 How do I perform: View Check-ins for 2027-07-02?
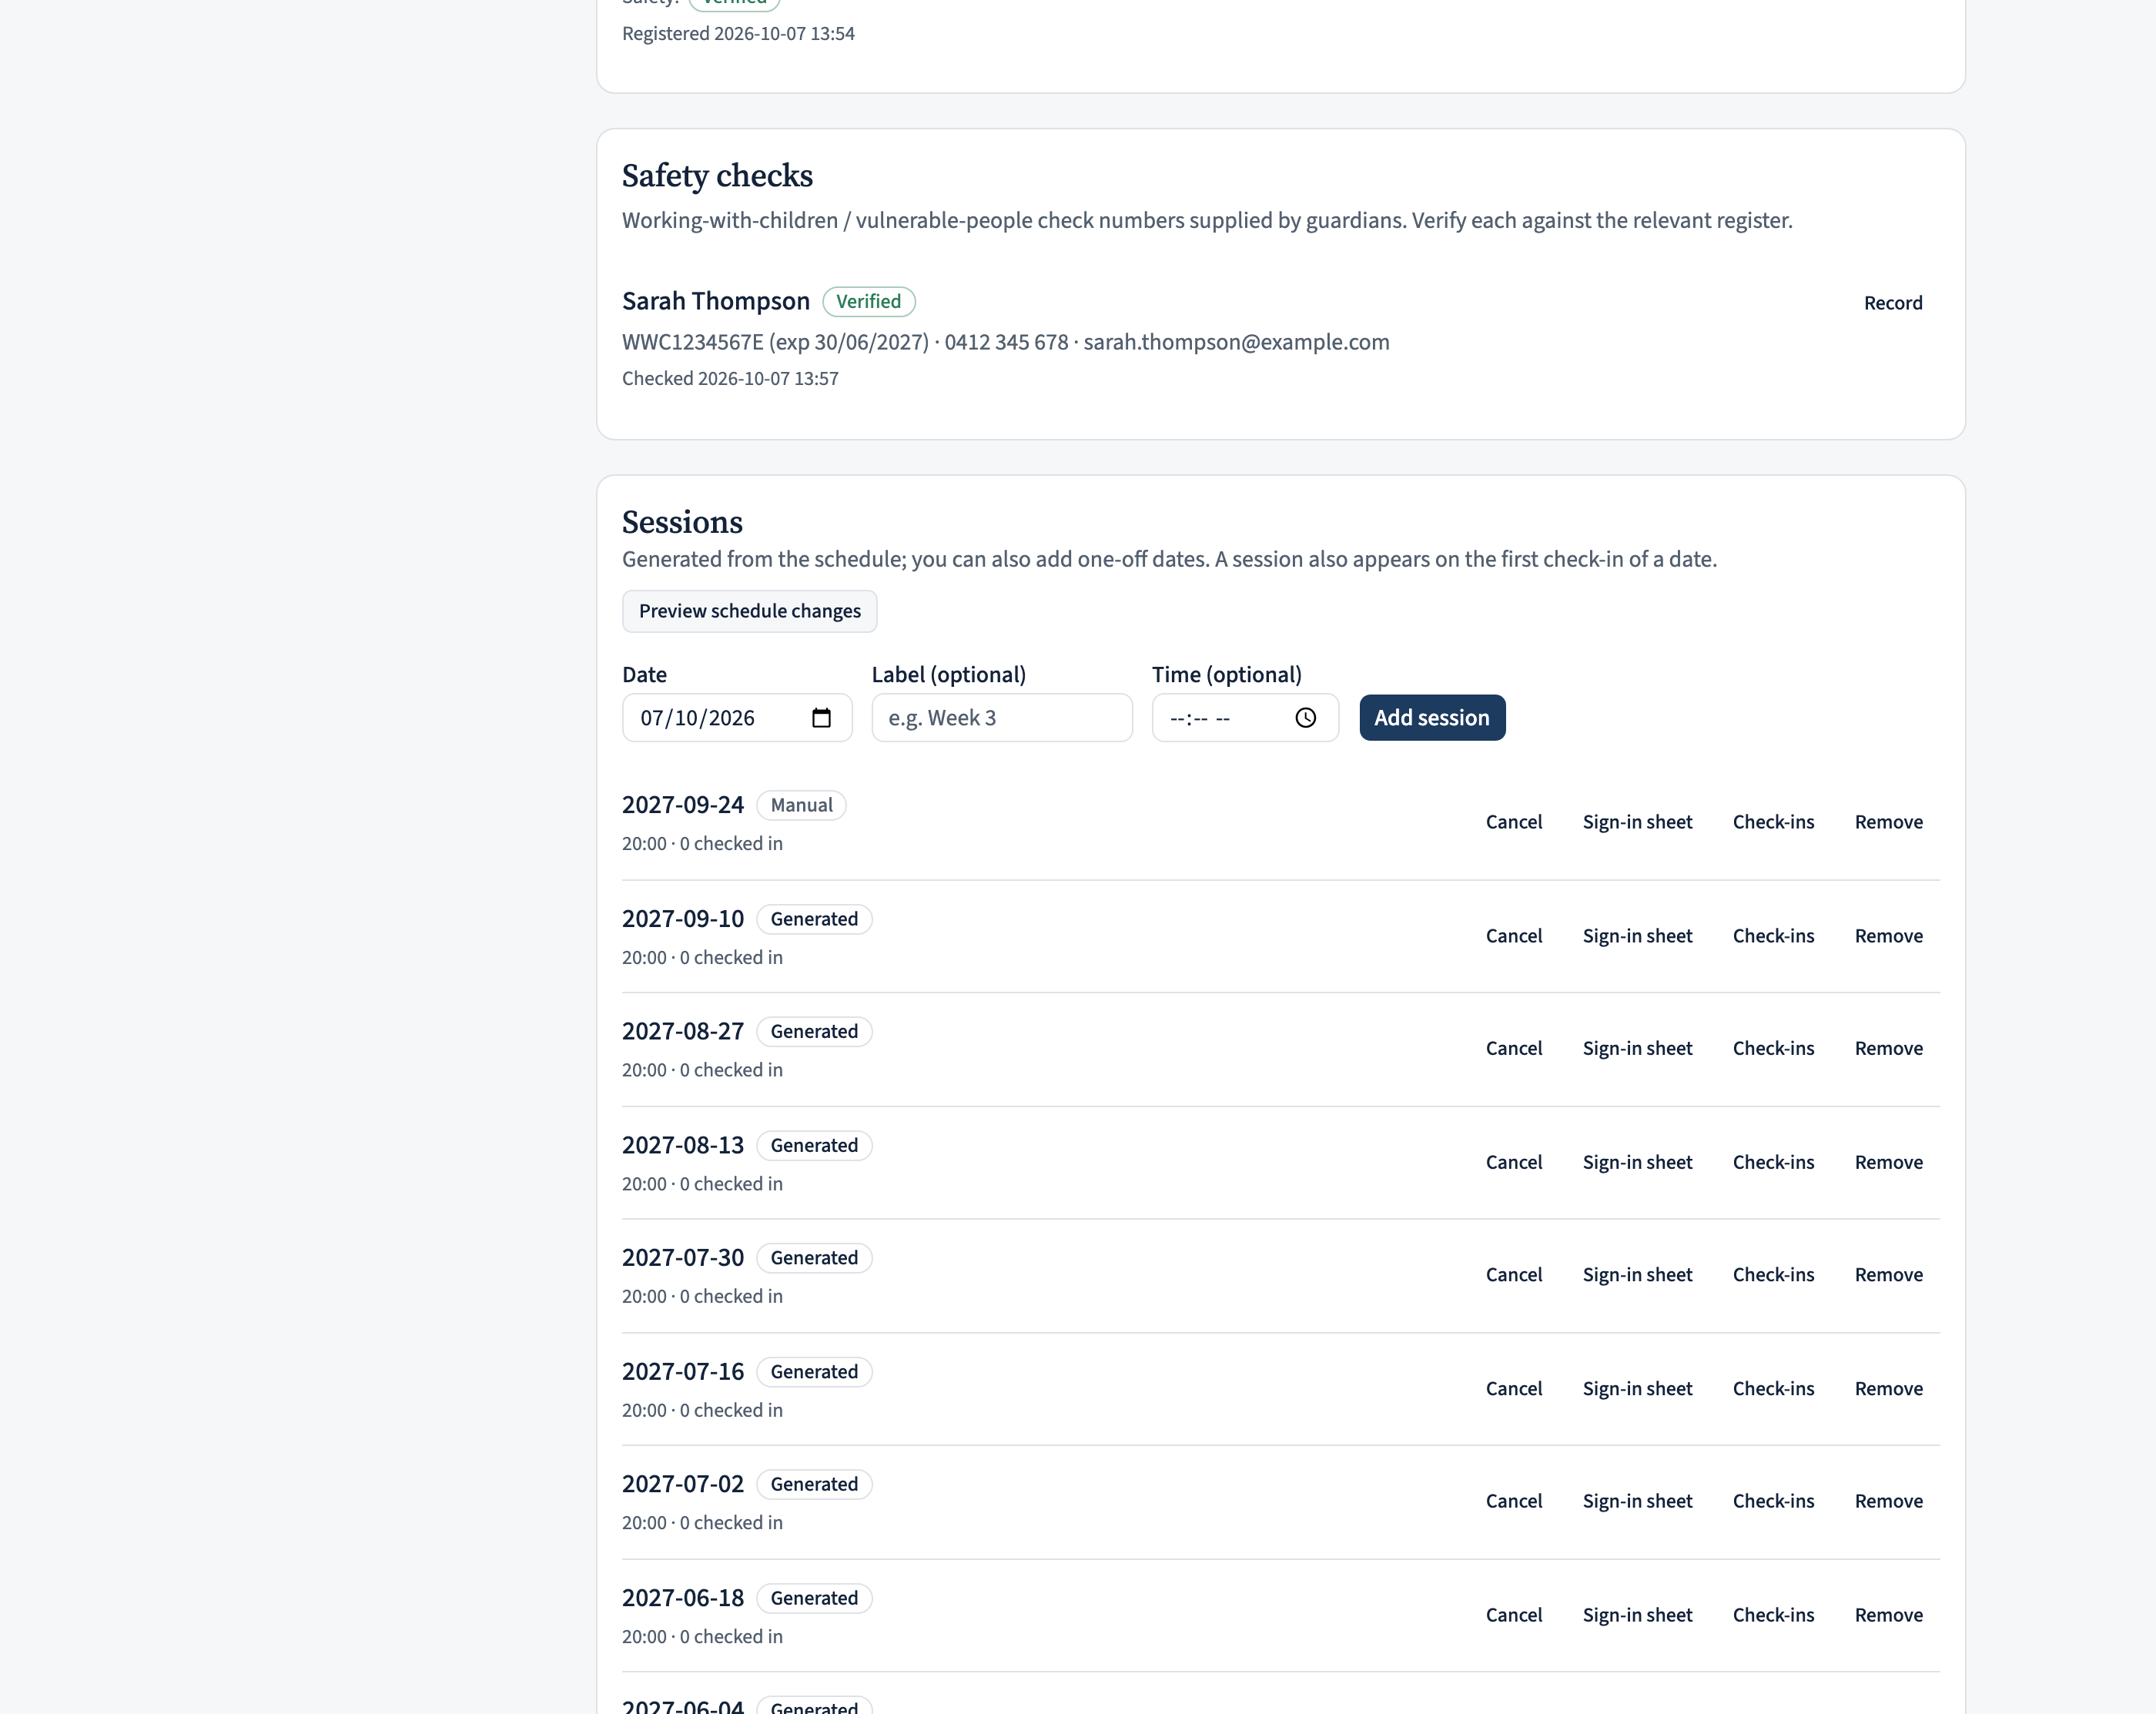(x=1773, y=1501)
